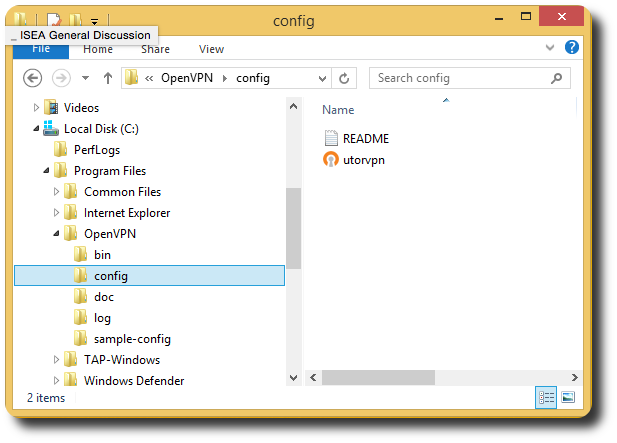Screen dimensions: 617x443
Task: Expand the Windows Defender node
Action: click(56, 380)
